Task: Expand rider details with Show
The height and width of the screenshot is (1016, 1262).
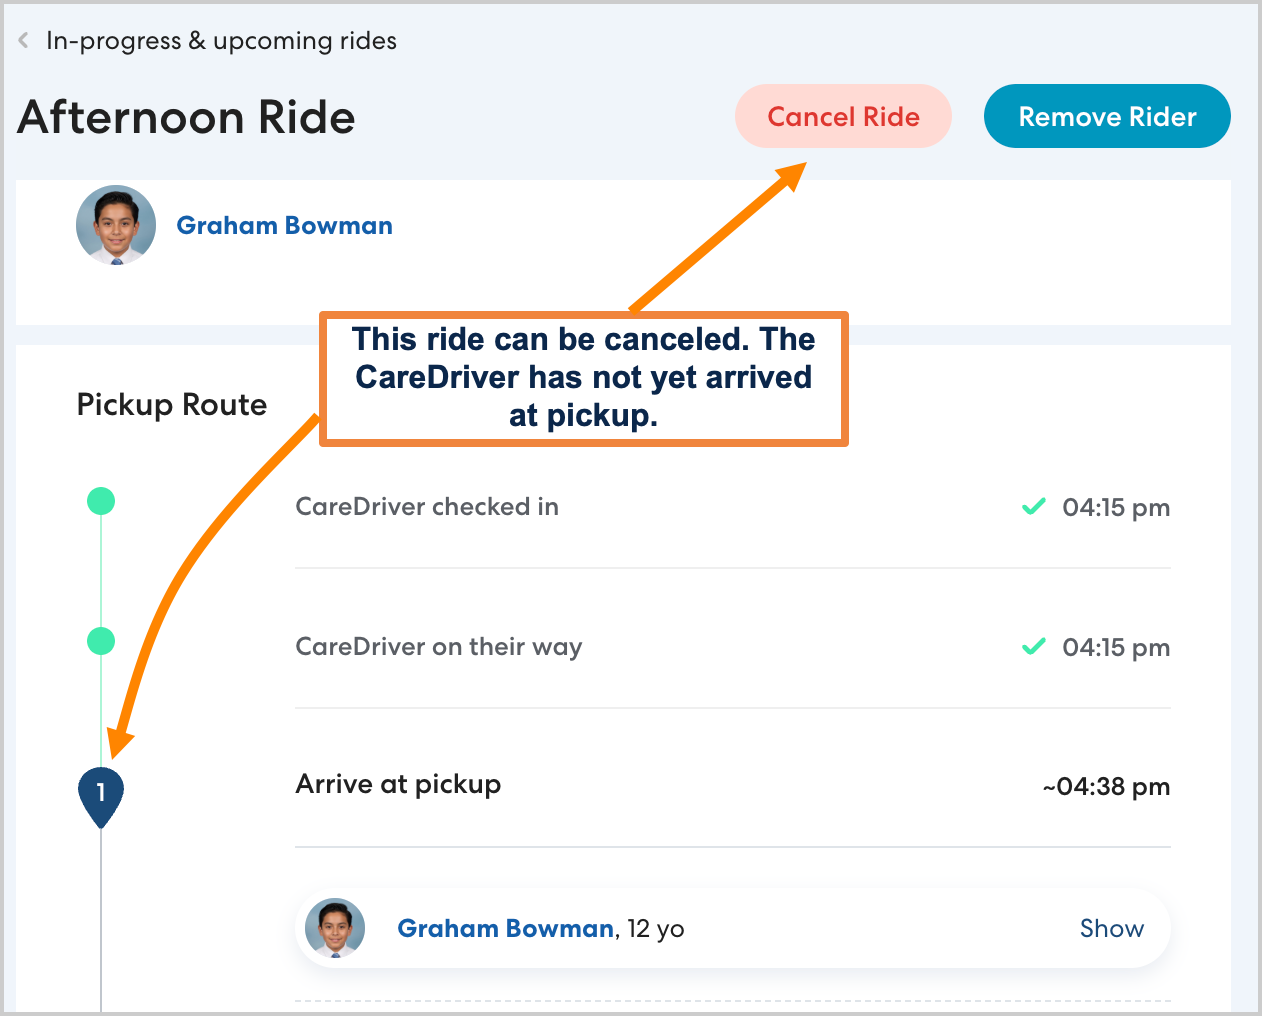Action: (x=1111, y=929)
